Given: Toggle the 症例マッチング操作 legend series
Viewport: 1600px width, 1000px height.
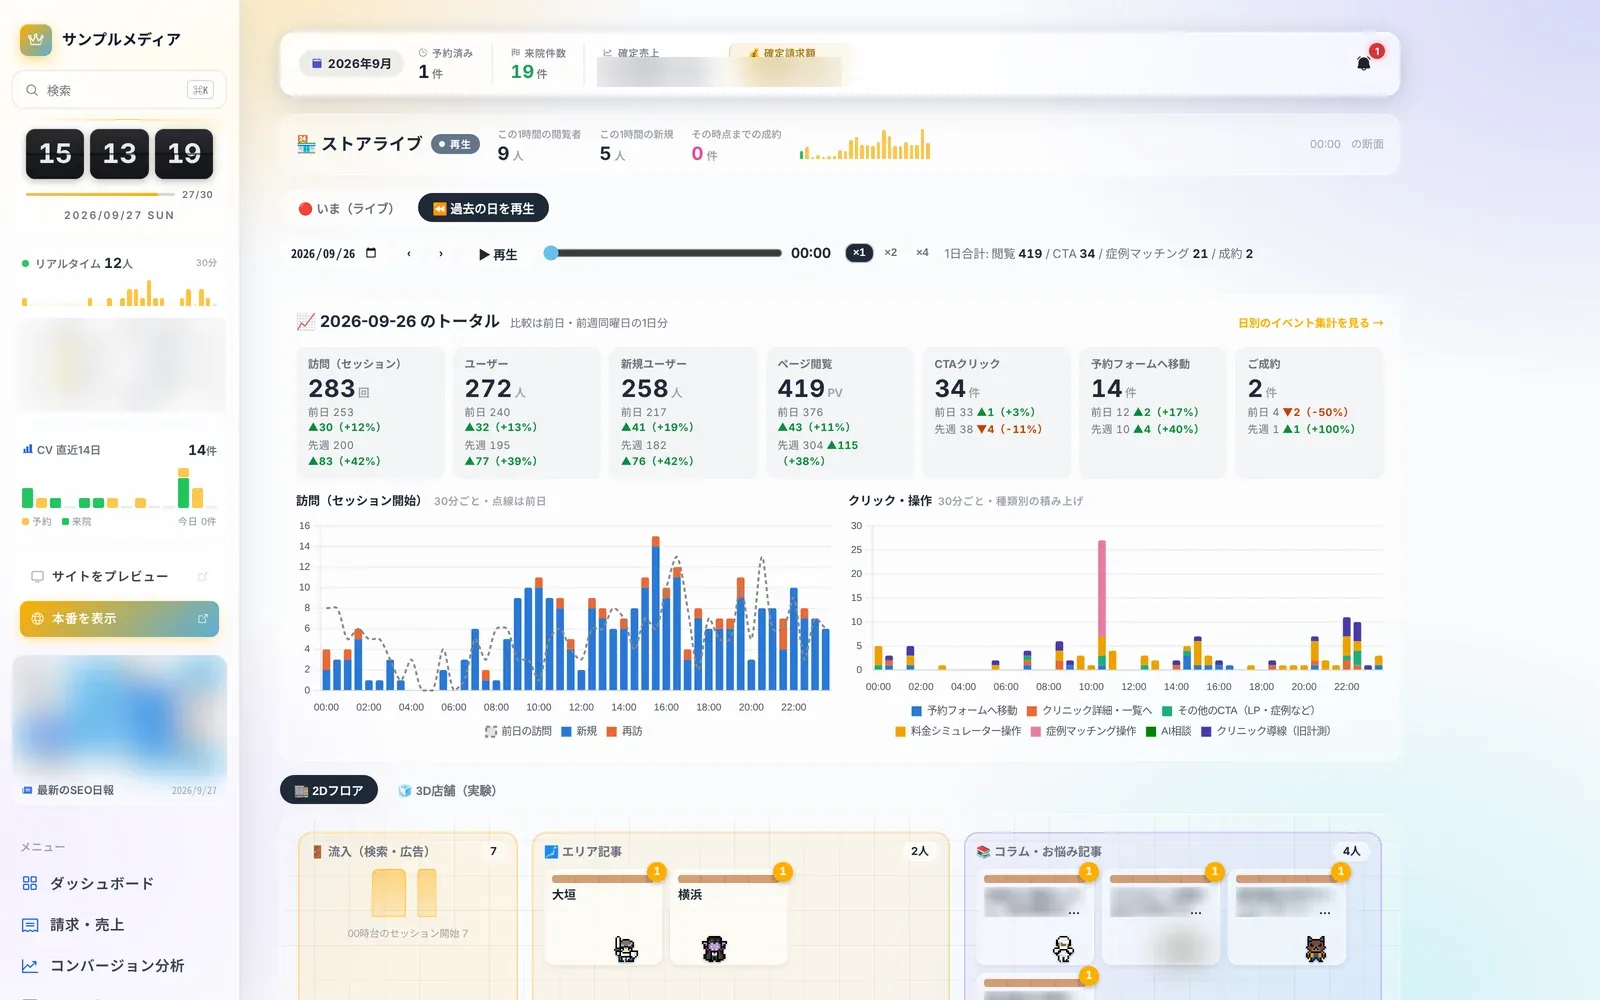Looking at the screenshot, I should pyautogui.click(x=1083, y=731).
